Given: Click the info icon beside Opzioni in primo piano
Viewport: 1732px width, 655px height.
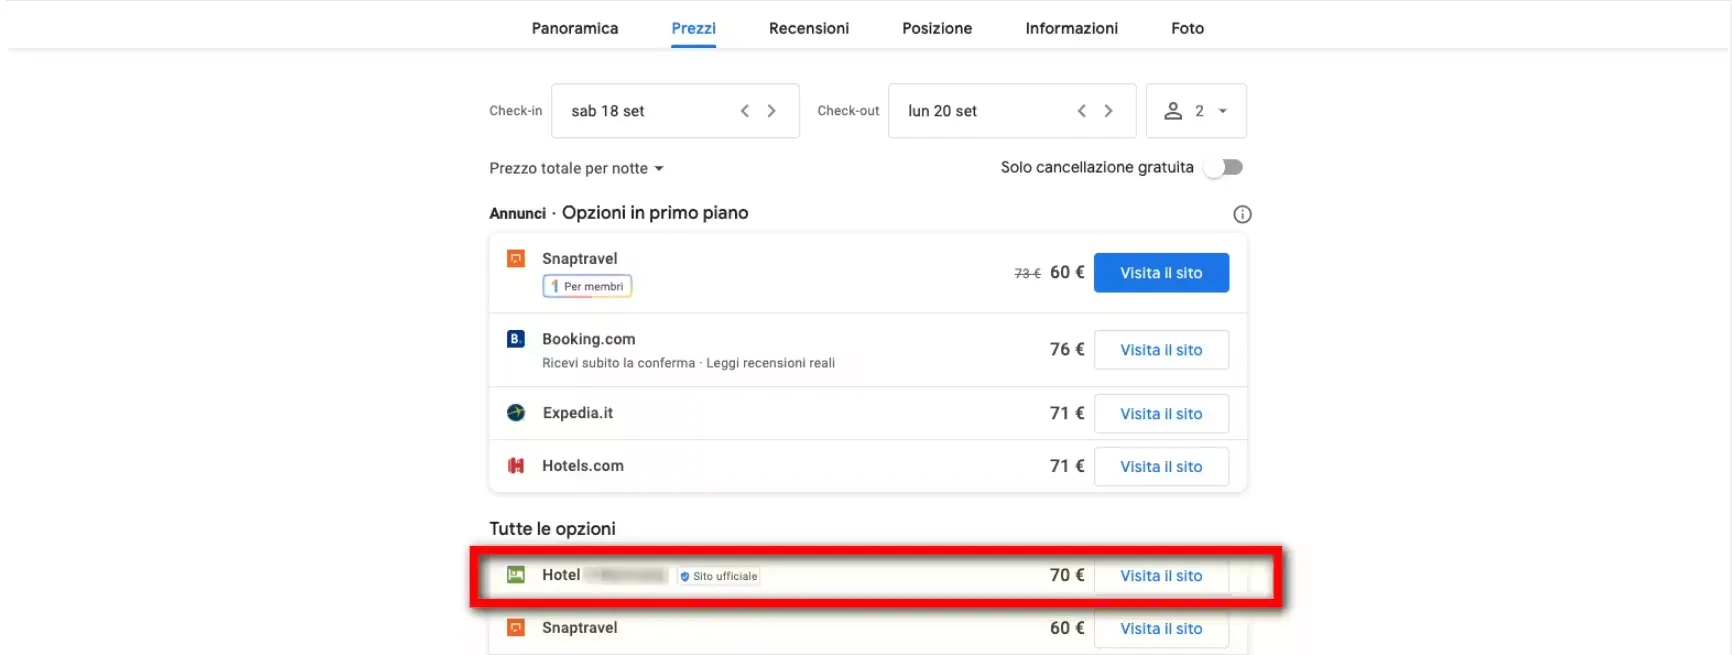Looking at the screenshot, I should [x=1242, y=214].
